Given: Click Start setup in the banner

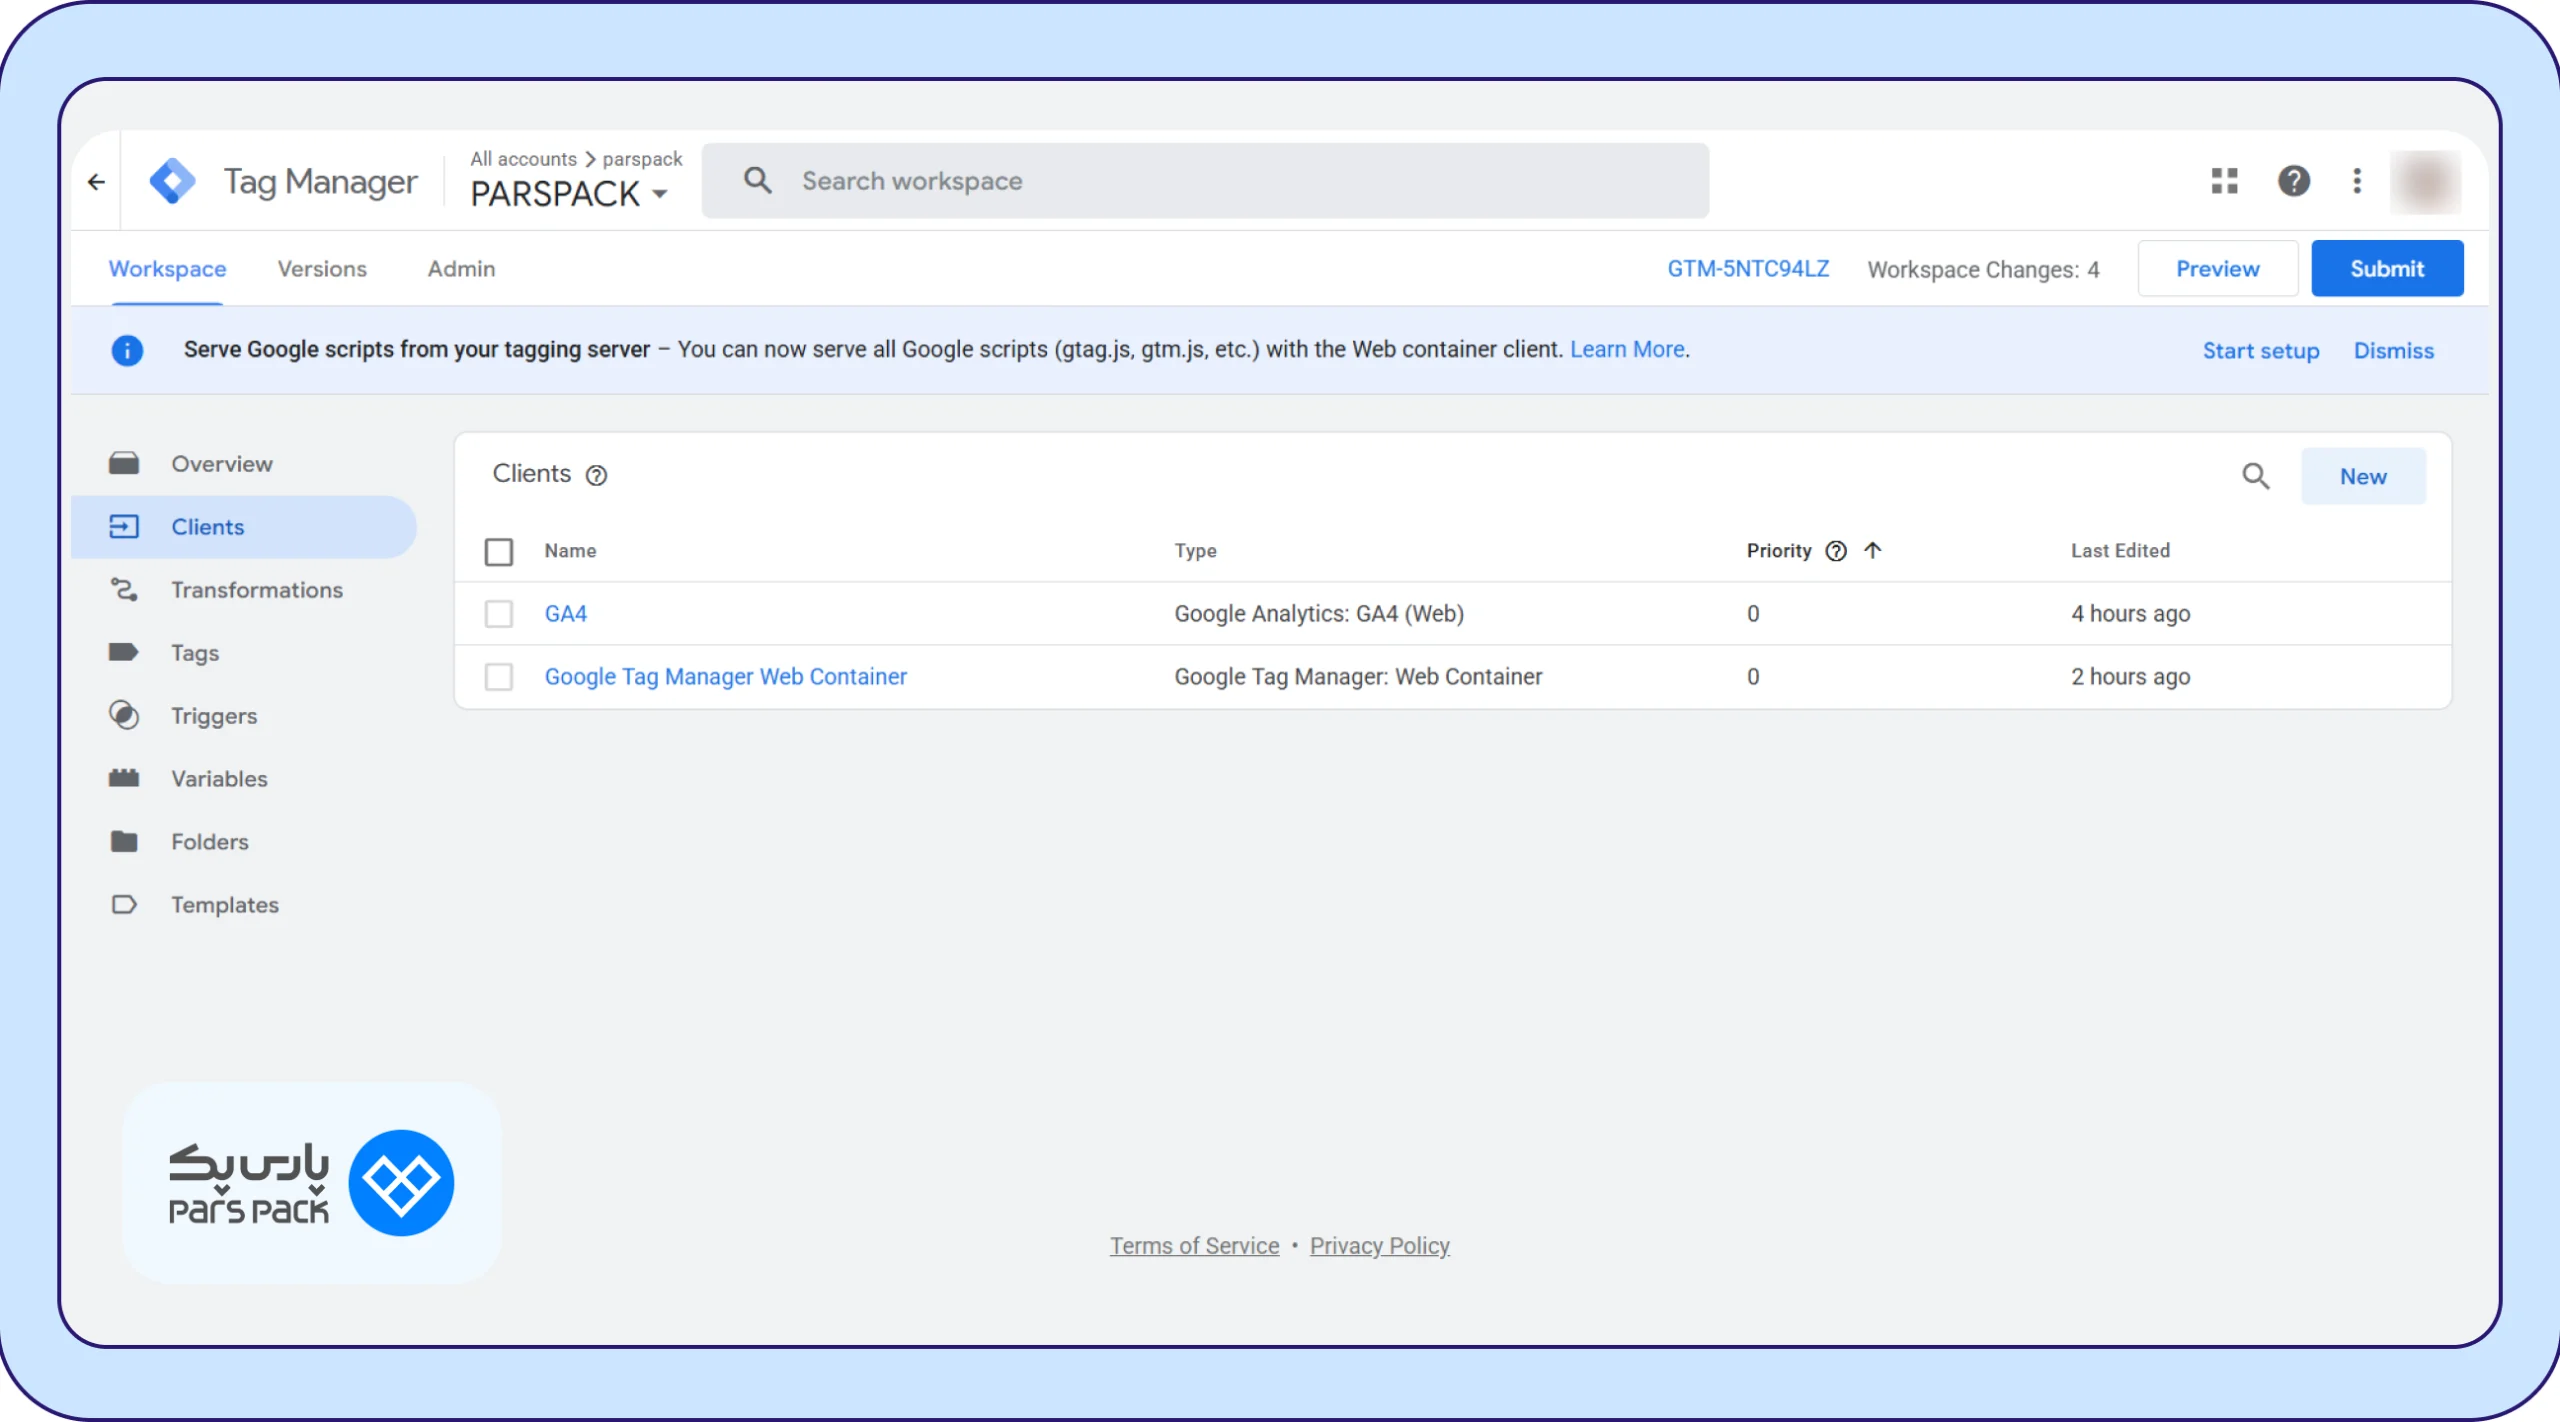Looking at the screenshot, I should click(2261, 351).
